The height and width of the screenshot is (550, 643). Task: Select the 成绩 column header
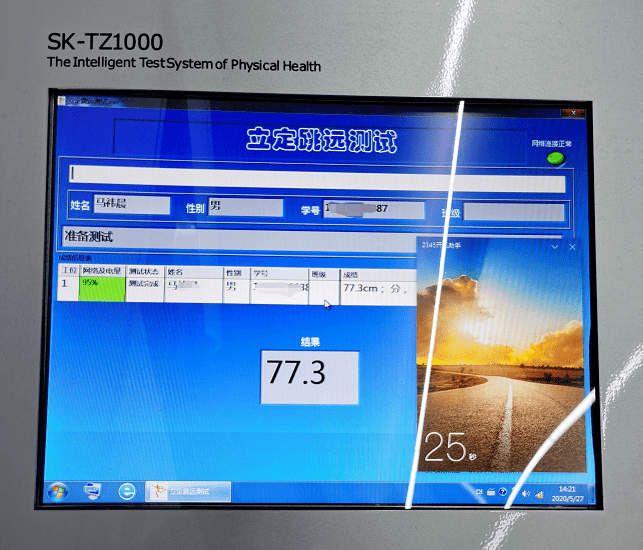(378, 275)
